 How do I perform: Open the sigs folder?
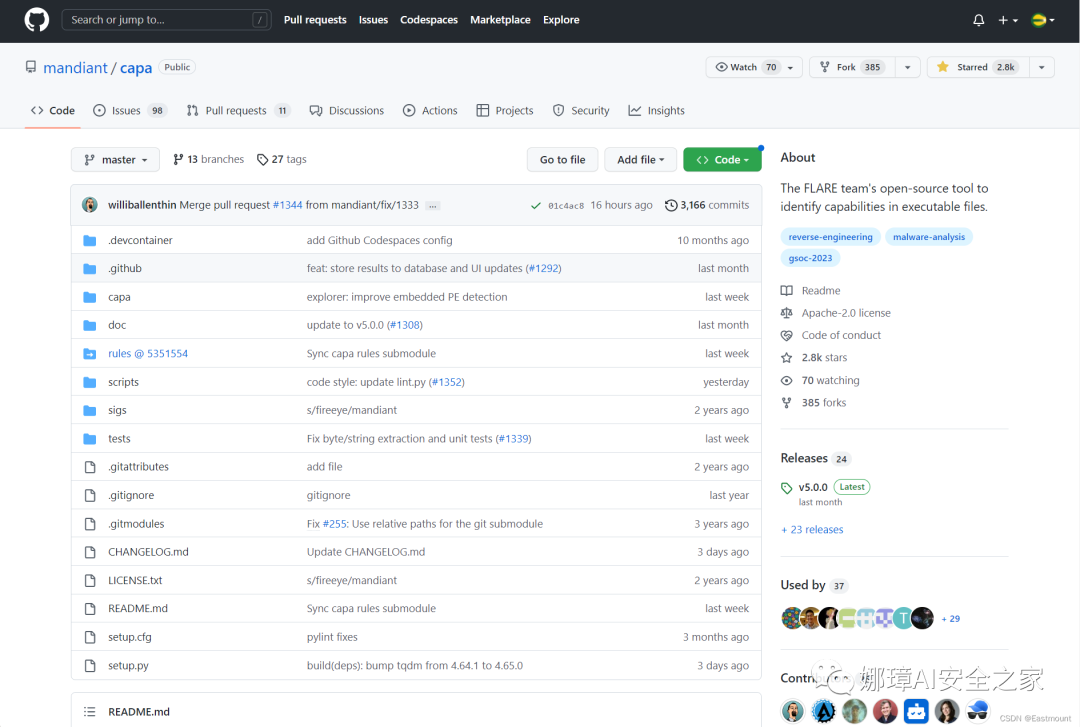click(x=117, y=411)
